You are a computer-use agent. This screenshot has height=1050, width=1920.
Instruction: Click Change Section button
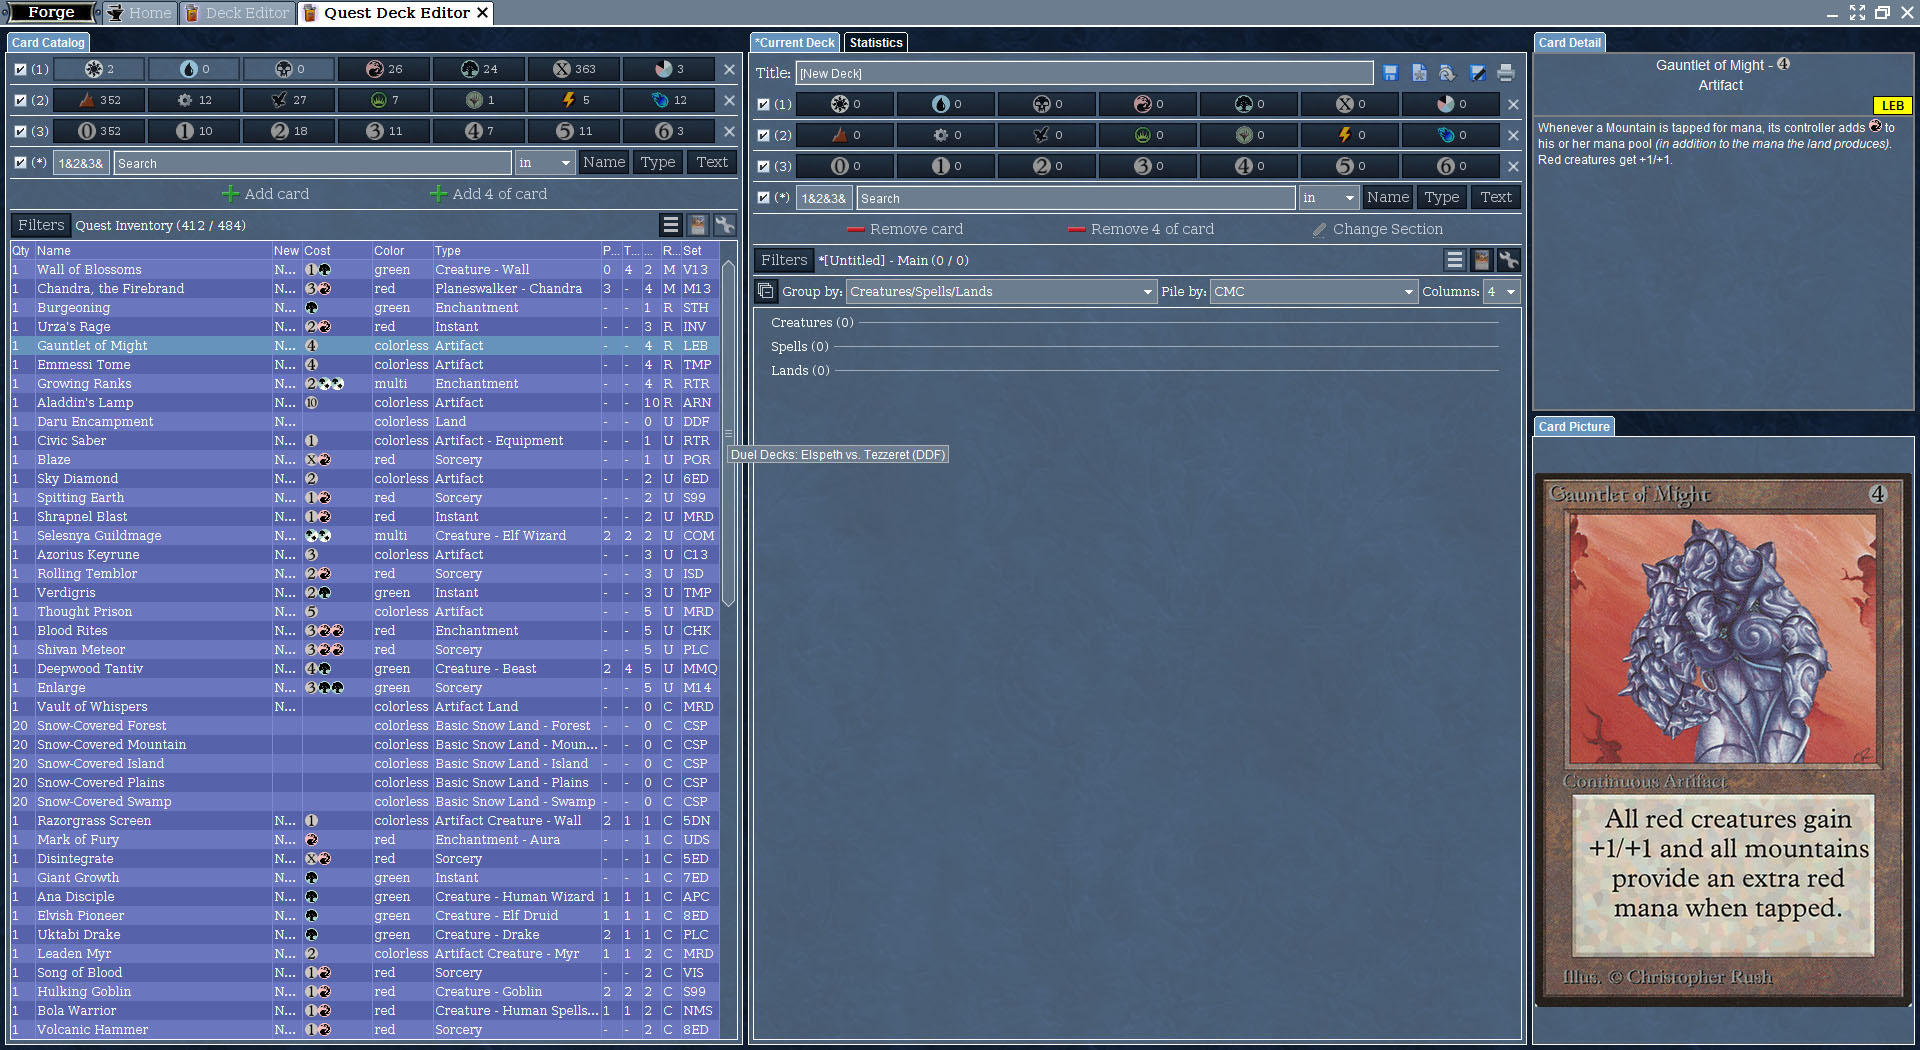pyautogui.click(x=1378, y=229)
